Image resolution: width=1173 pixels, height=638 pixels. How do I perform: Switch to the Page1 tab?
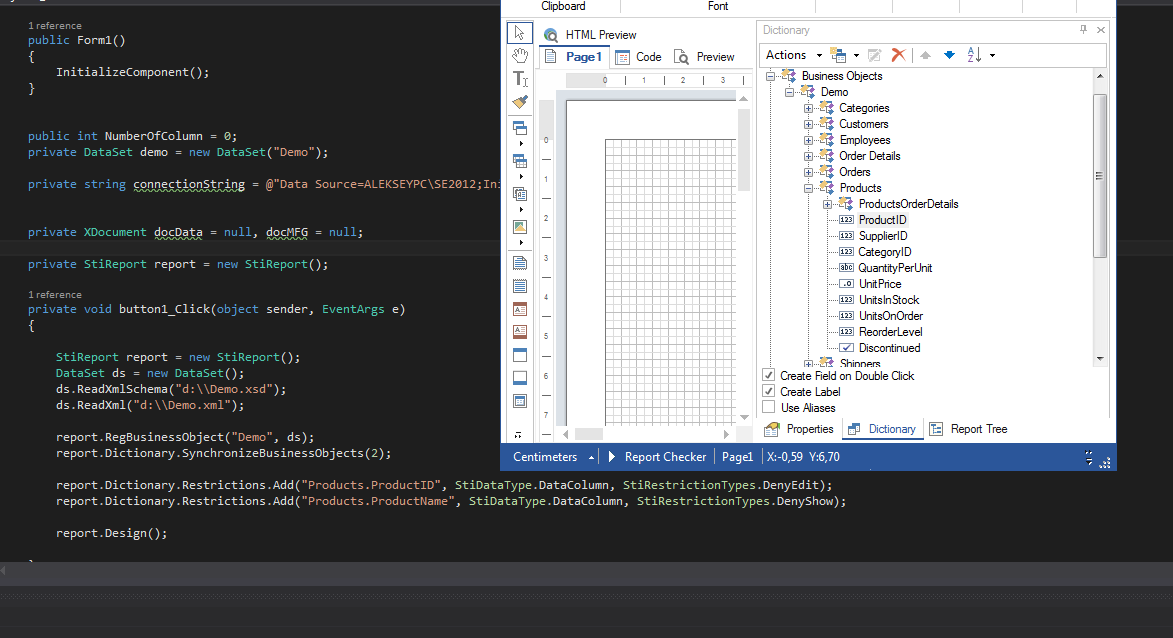[x=574, y=57]
